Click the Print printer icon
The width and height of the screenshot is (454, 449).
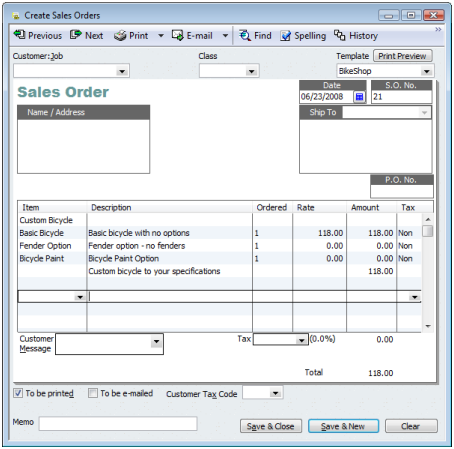pos(120,35)
